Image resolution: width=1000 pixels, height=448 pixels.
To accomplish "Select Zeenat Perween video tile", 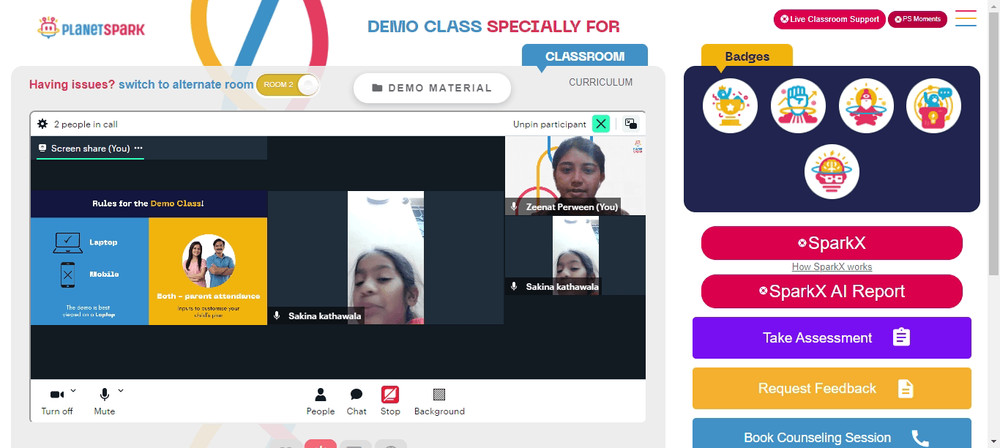I will 575,175.
